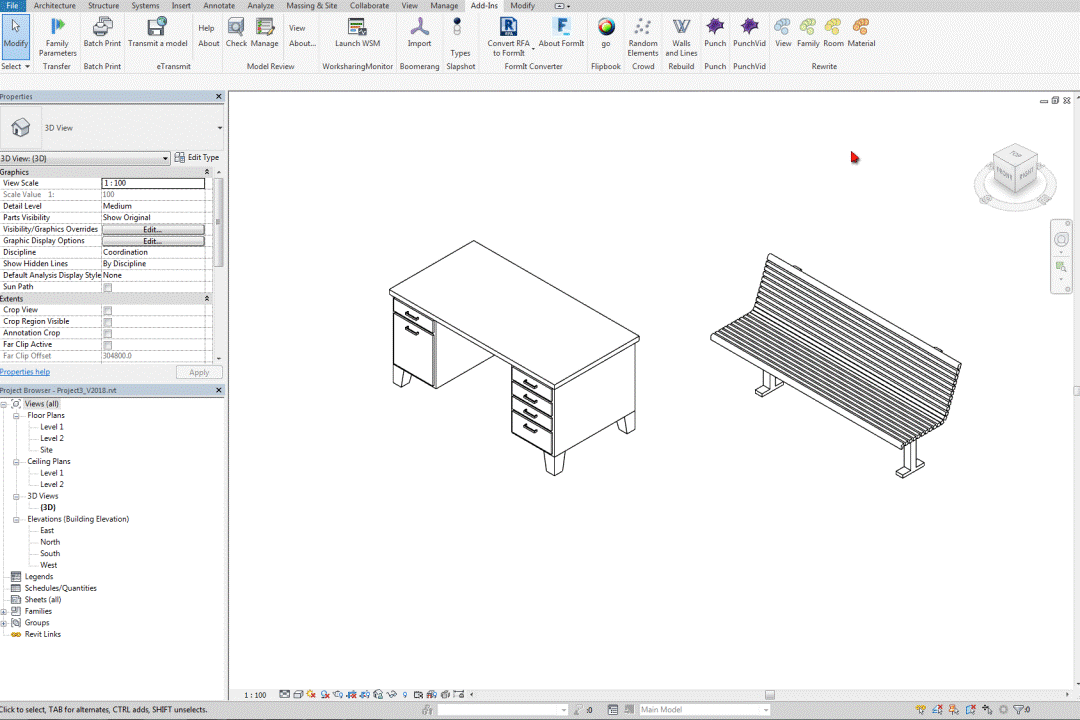
Task: Click the View Scale input field
Action: point(153,183)
